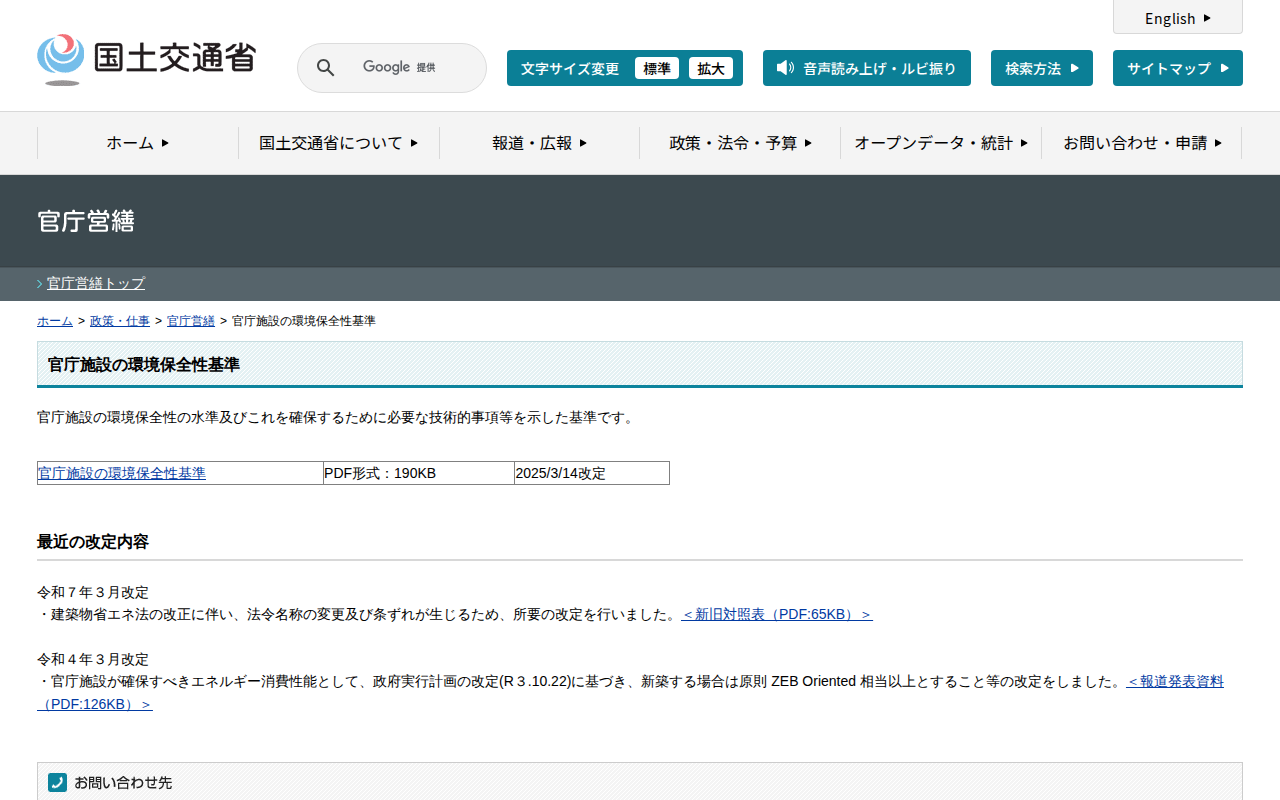Open the 検索方法 page
1280x800 pixels.
(x=1041, y=68)
